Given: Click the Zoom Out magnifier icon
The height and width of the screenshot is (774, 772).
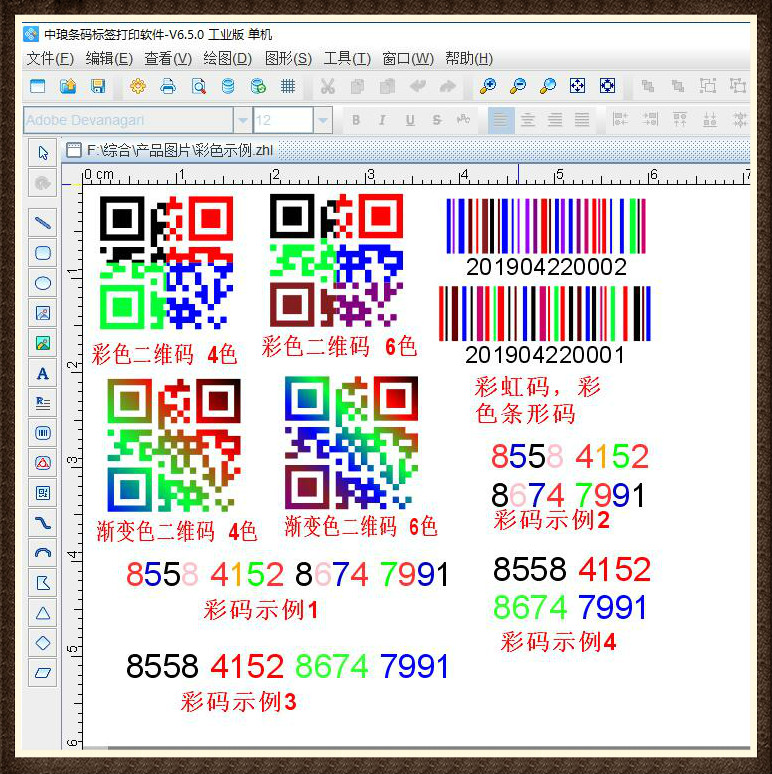Looking at the screenshot, I should (518, 86).
